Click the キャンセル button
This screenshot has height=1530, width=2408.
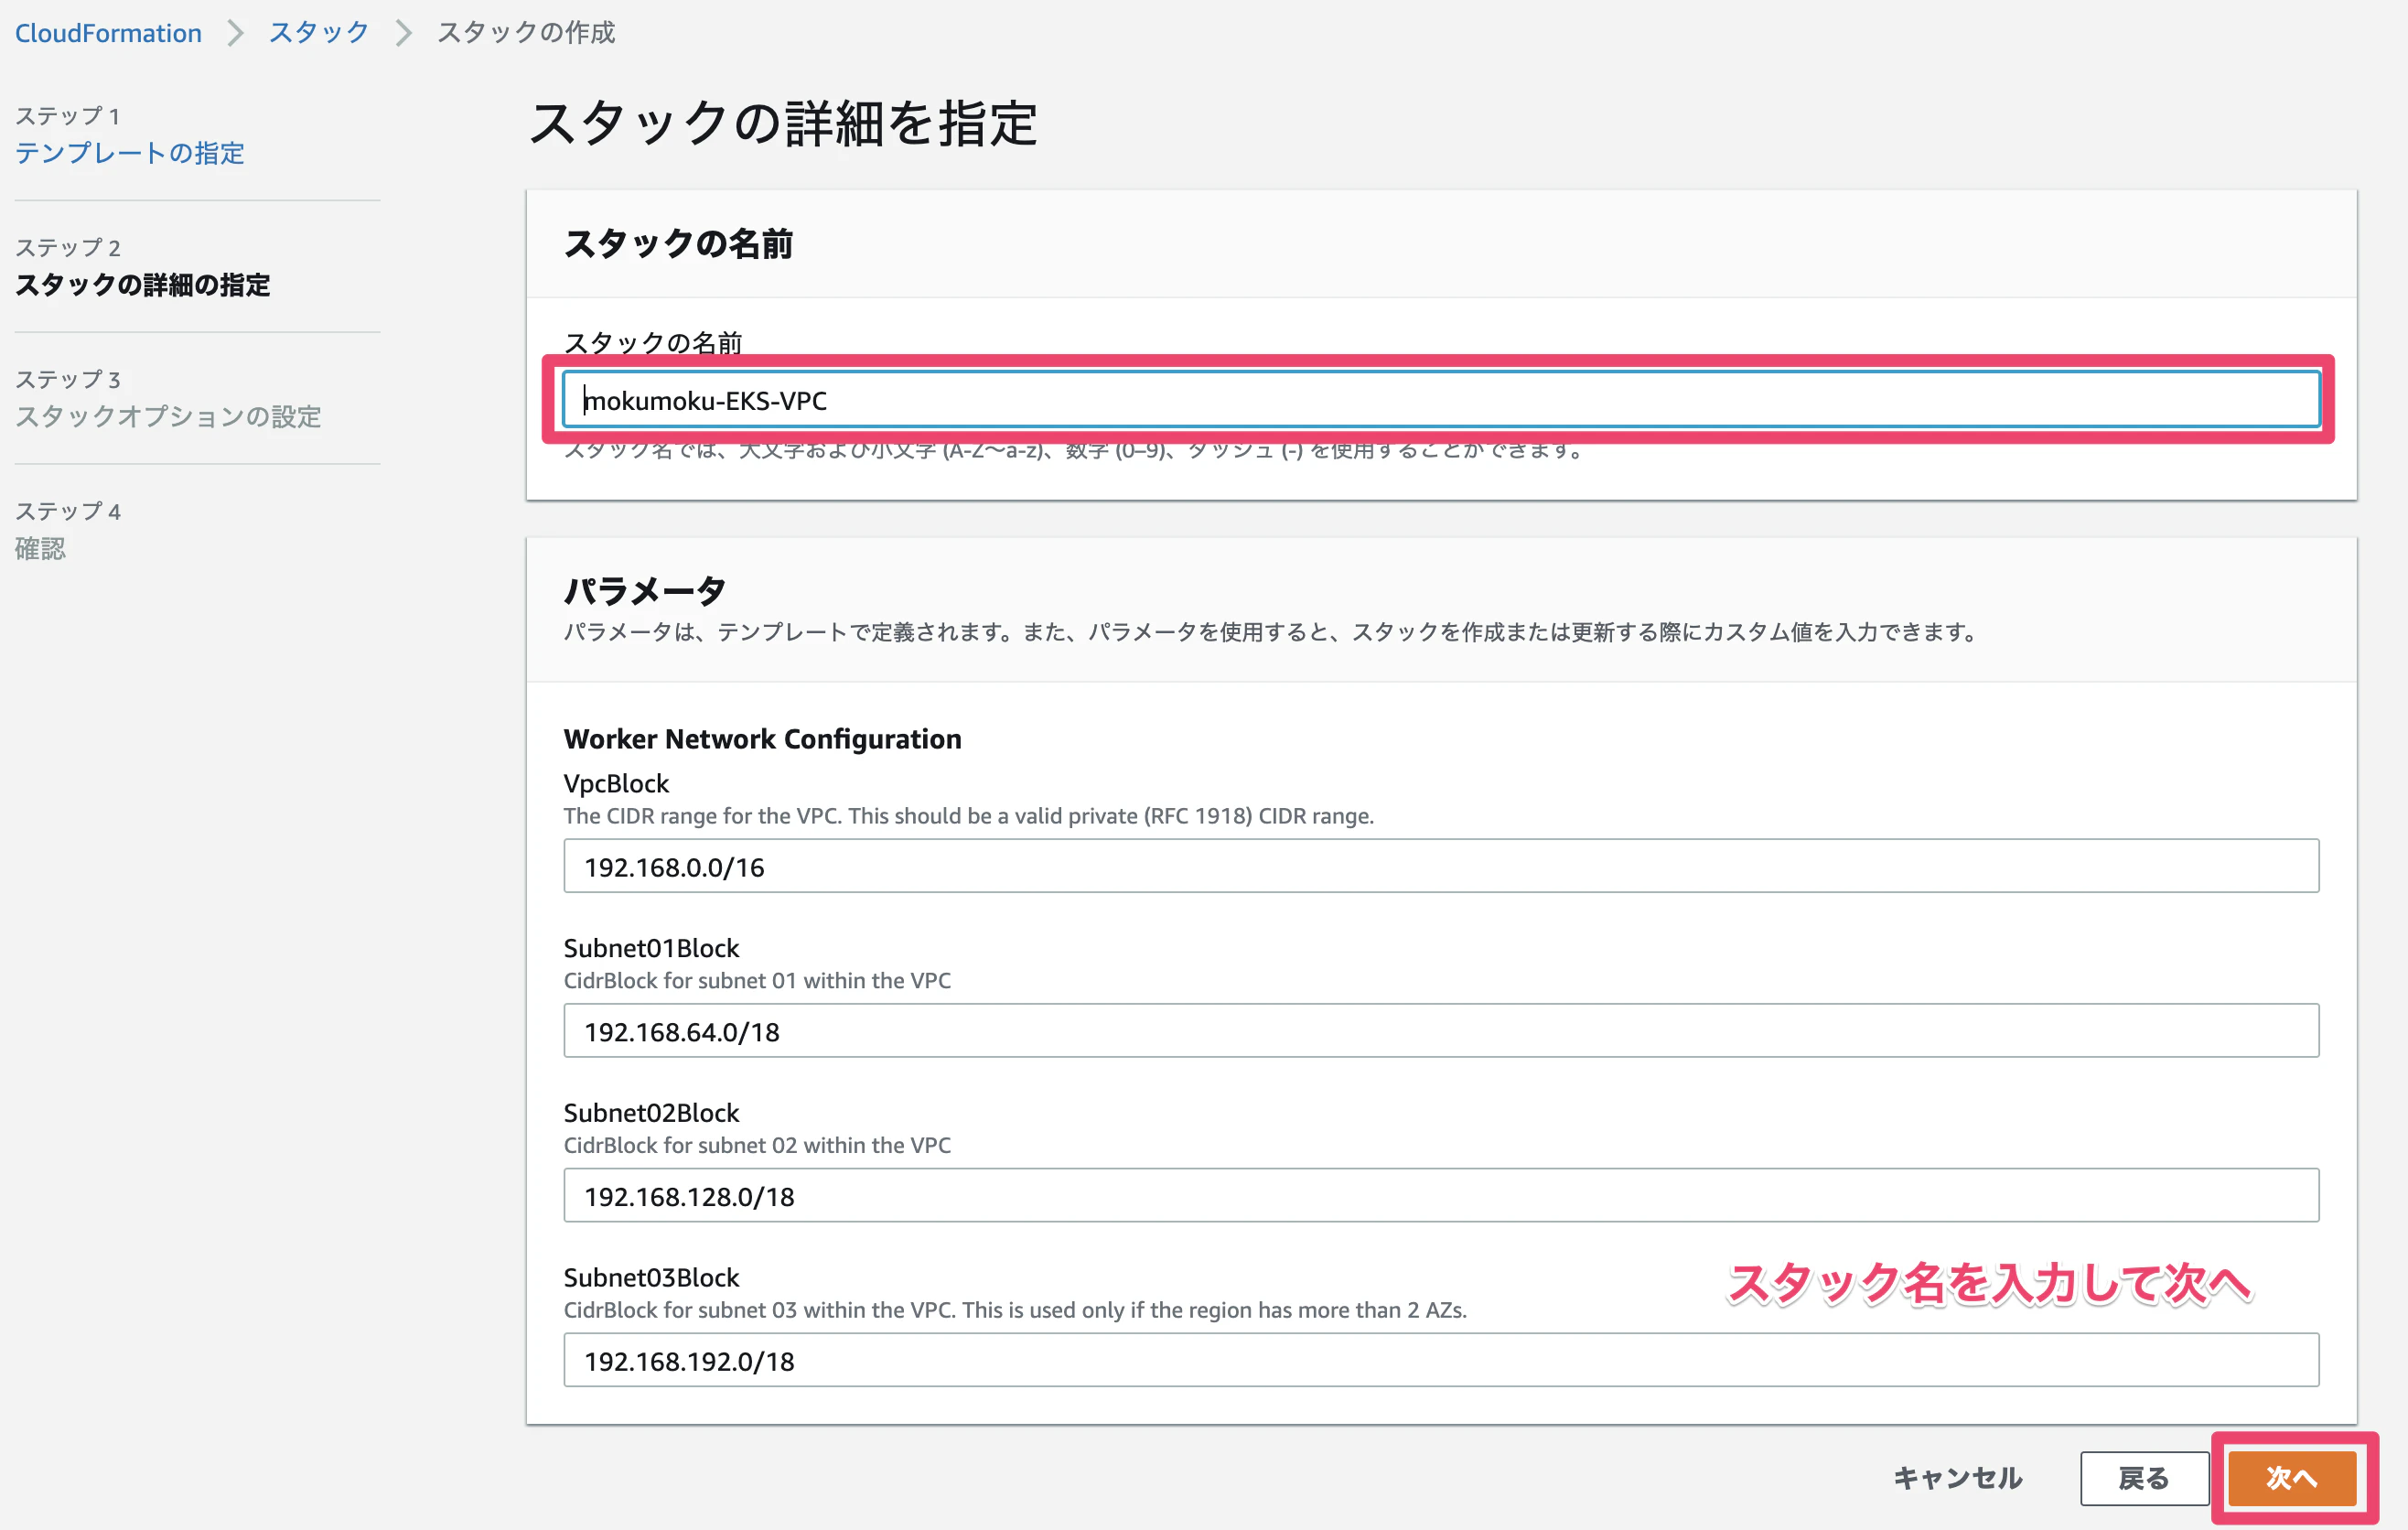tap(1958, 1478)
